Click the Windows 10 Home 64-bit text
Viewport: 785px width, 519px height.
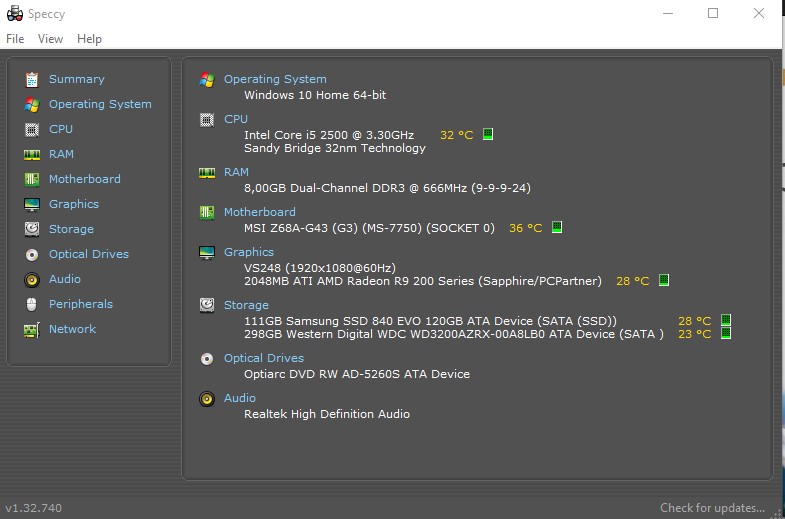(315, 95)
